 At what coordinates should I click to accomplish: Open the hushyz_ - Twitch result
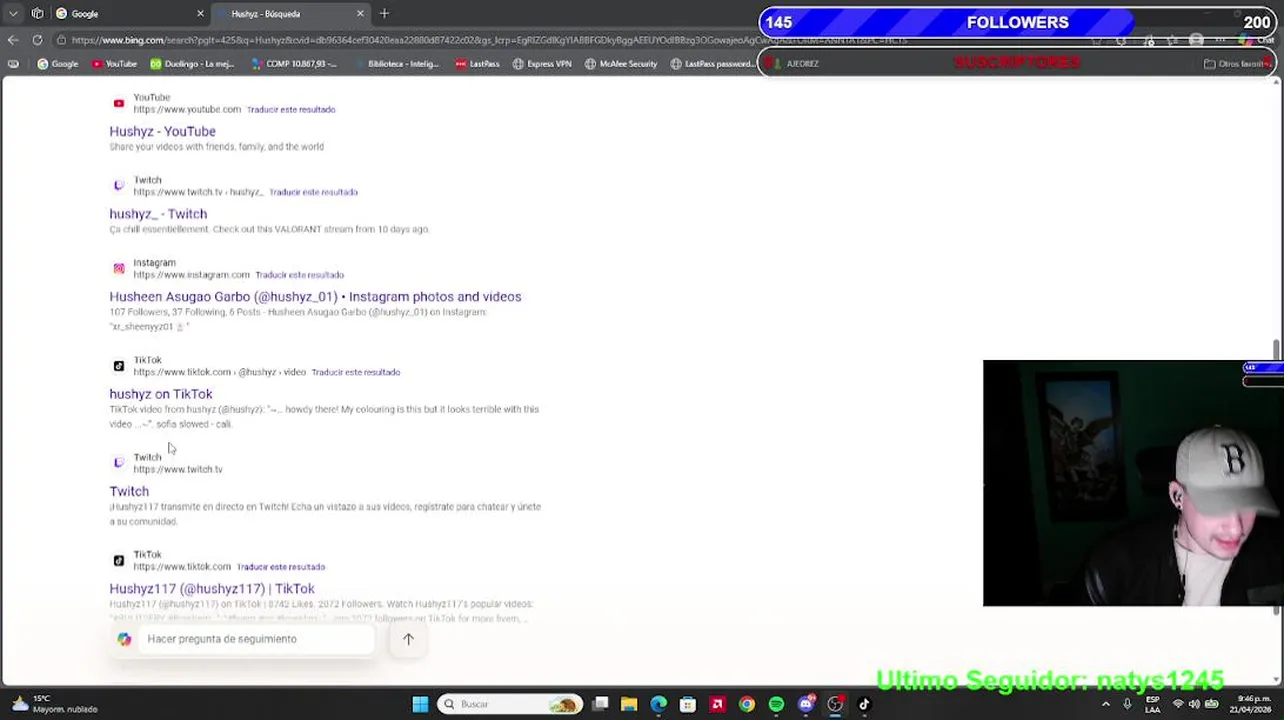(x=158, y=214)
